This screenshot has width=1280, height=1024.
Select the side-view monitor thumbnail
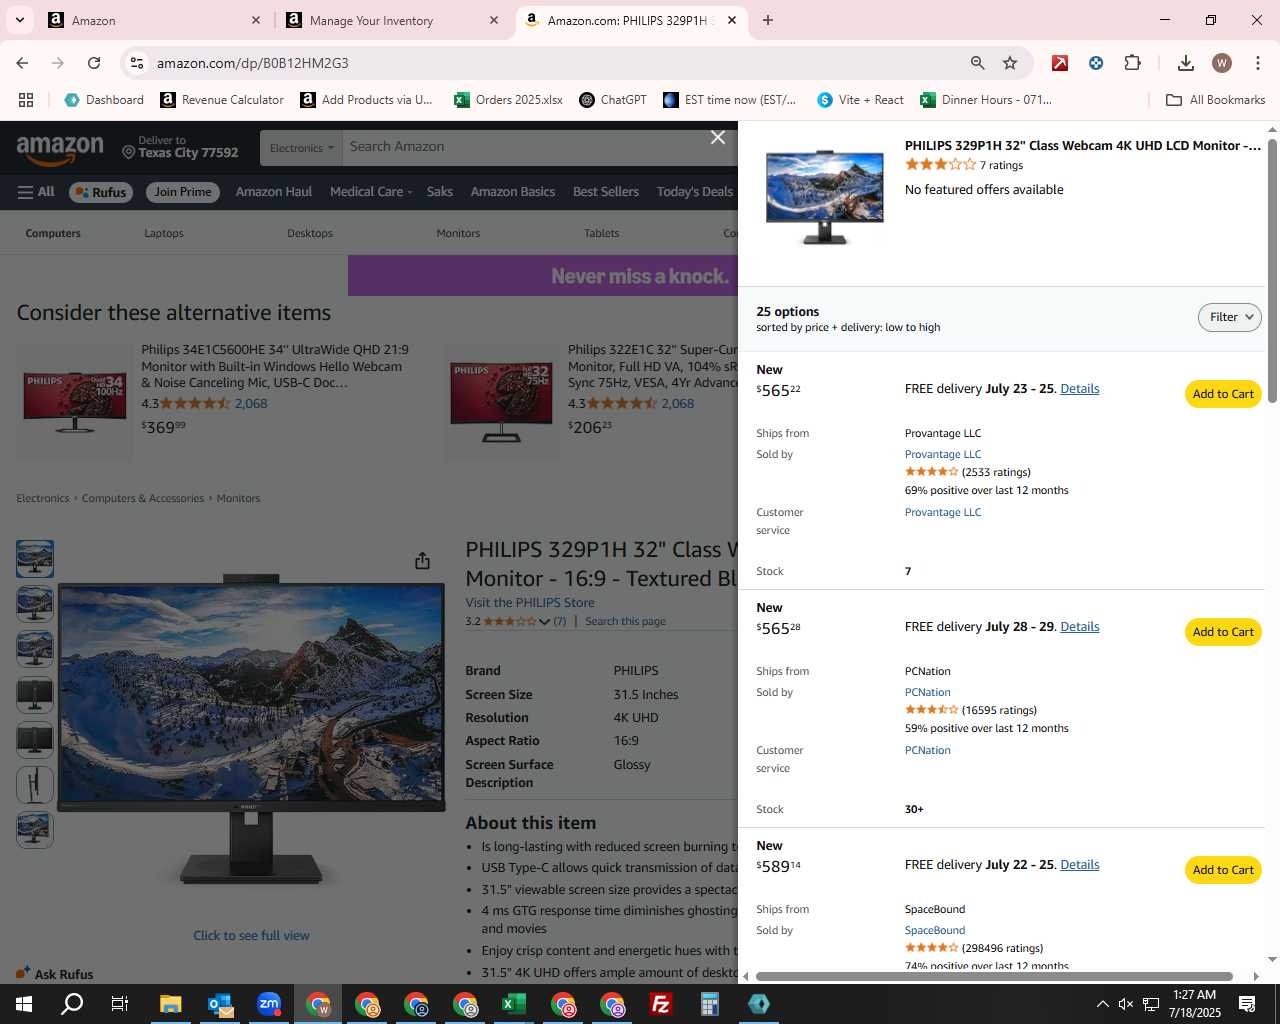point(35,784)
